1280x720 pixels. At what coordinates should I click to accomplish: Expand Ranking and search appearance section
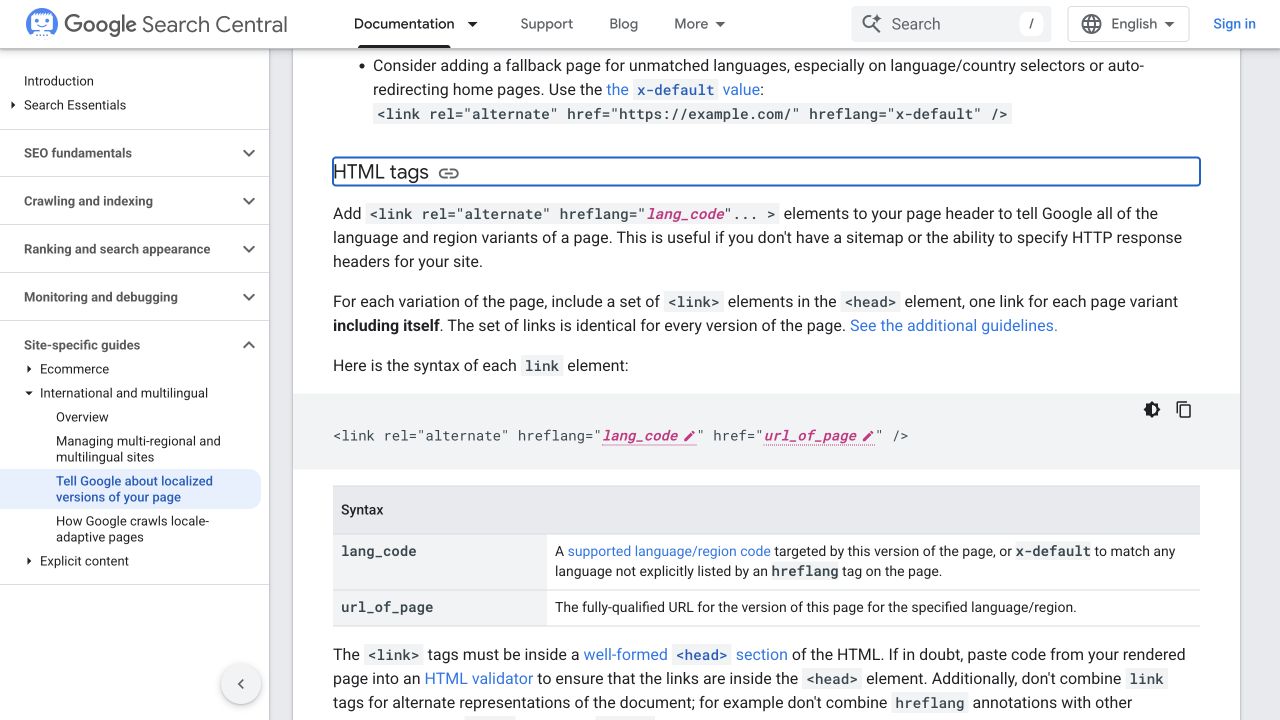(x=249, y=249)
